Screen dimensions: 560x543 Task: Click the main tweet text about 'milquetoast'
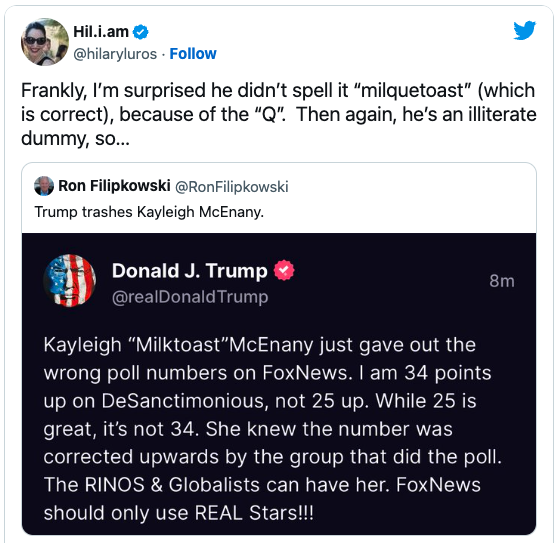279,114
